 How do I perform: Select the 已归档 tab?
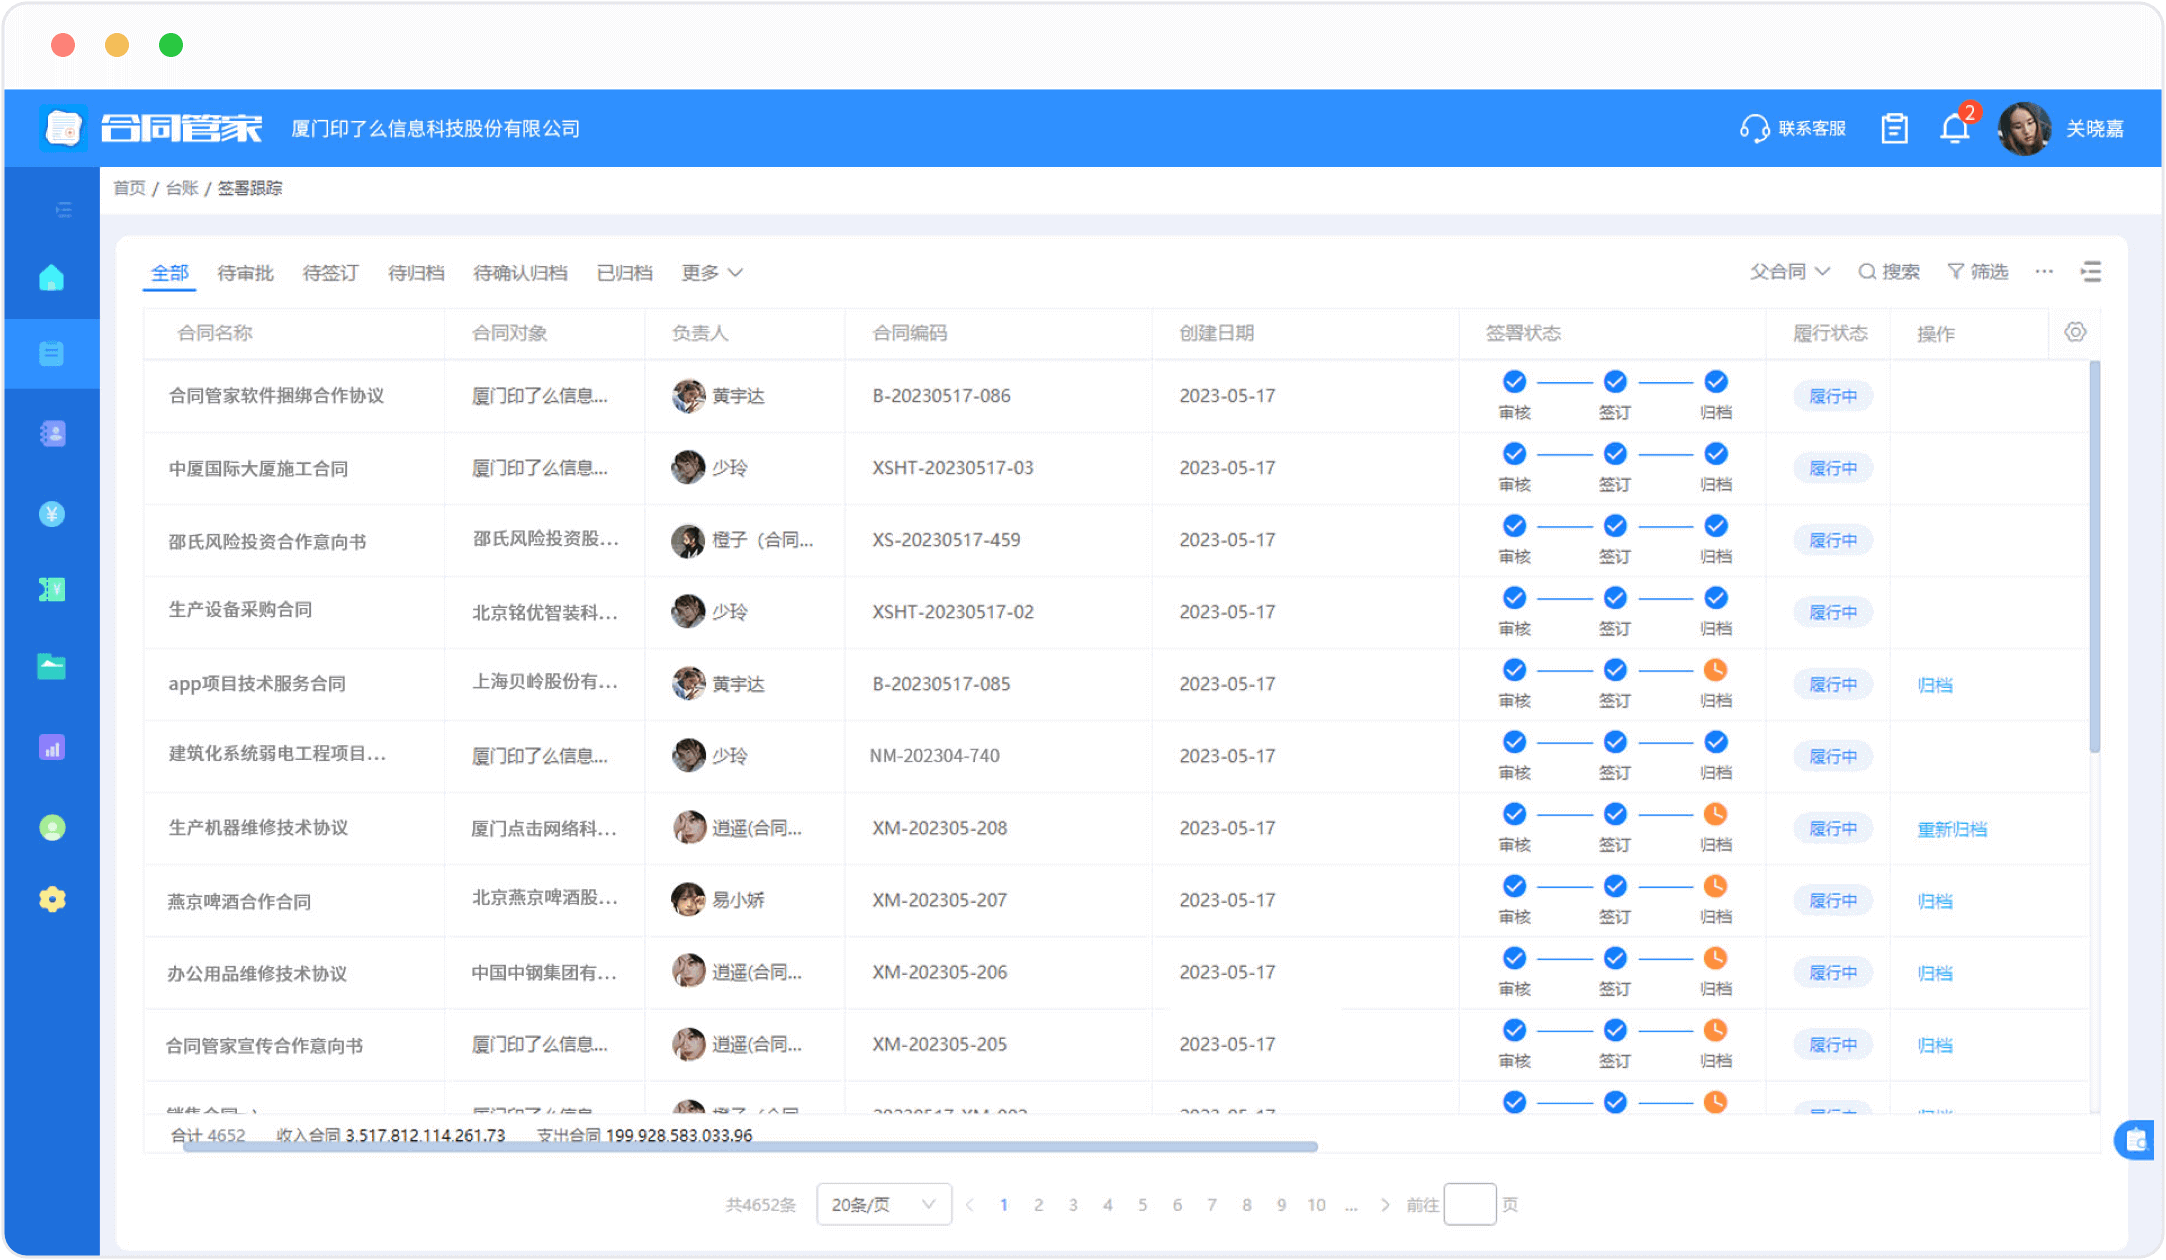pyautogui.click(x=624, y=273)
